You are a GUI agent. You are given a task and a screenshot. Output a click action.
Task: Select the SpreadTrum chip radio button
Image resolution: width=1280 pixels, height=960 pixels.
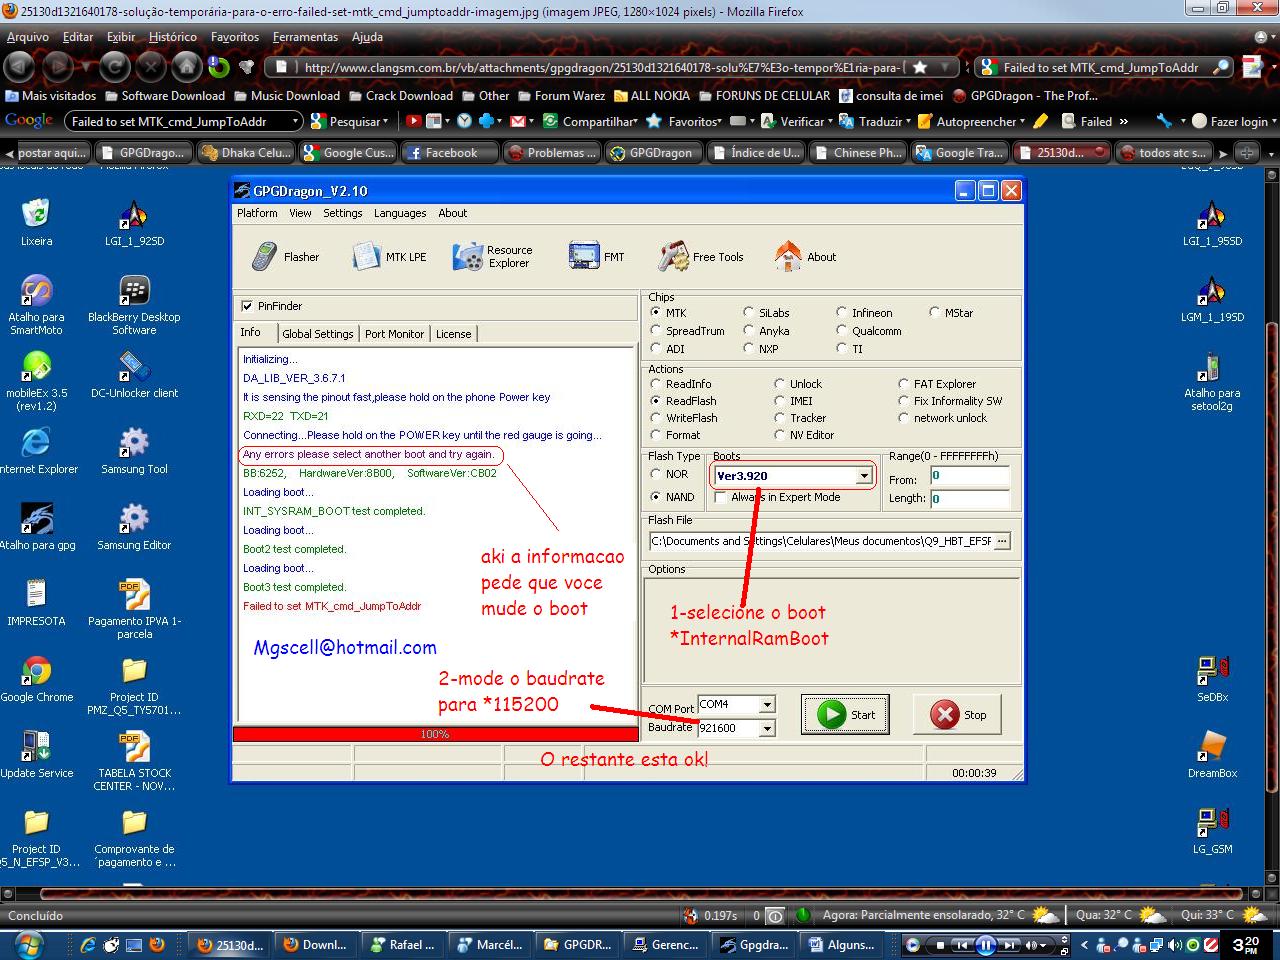coord(656,331)
